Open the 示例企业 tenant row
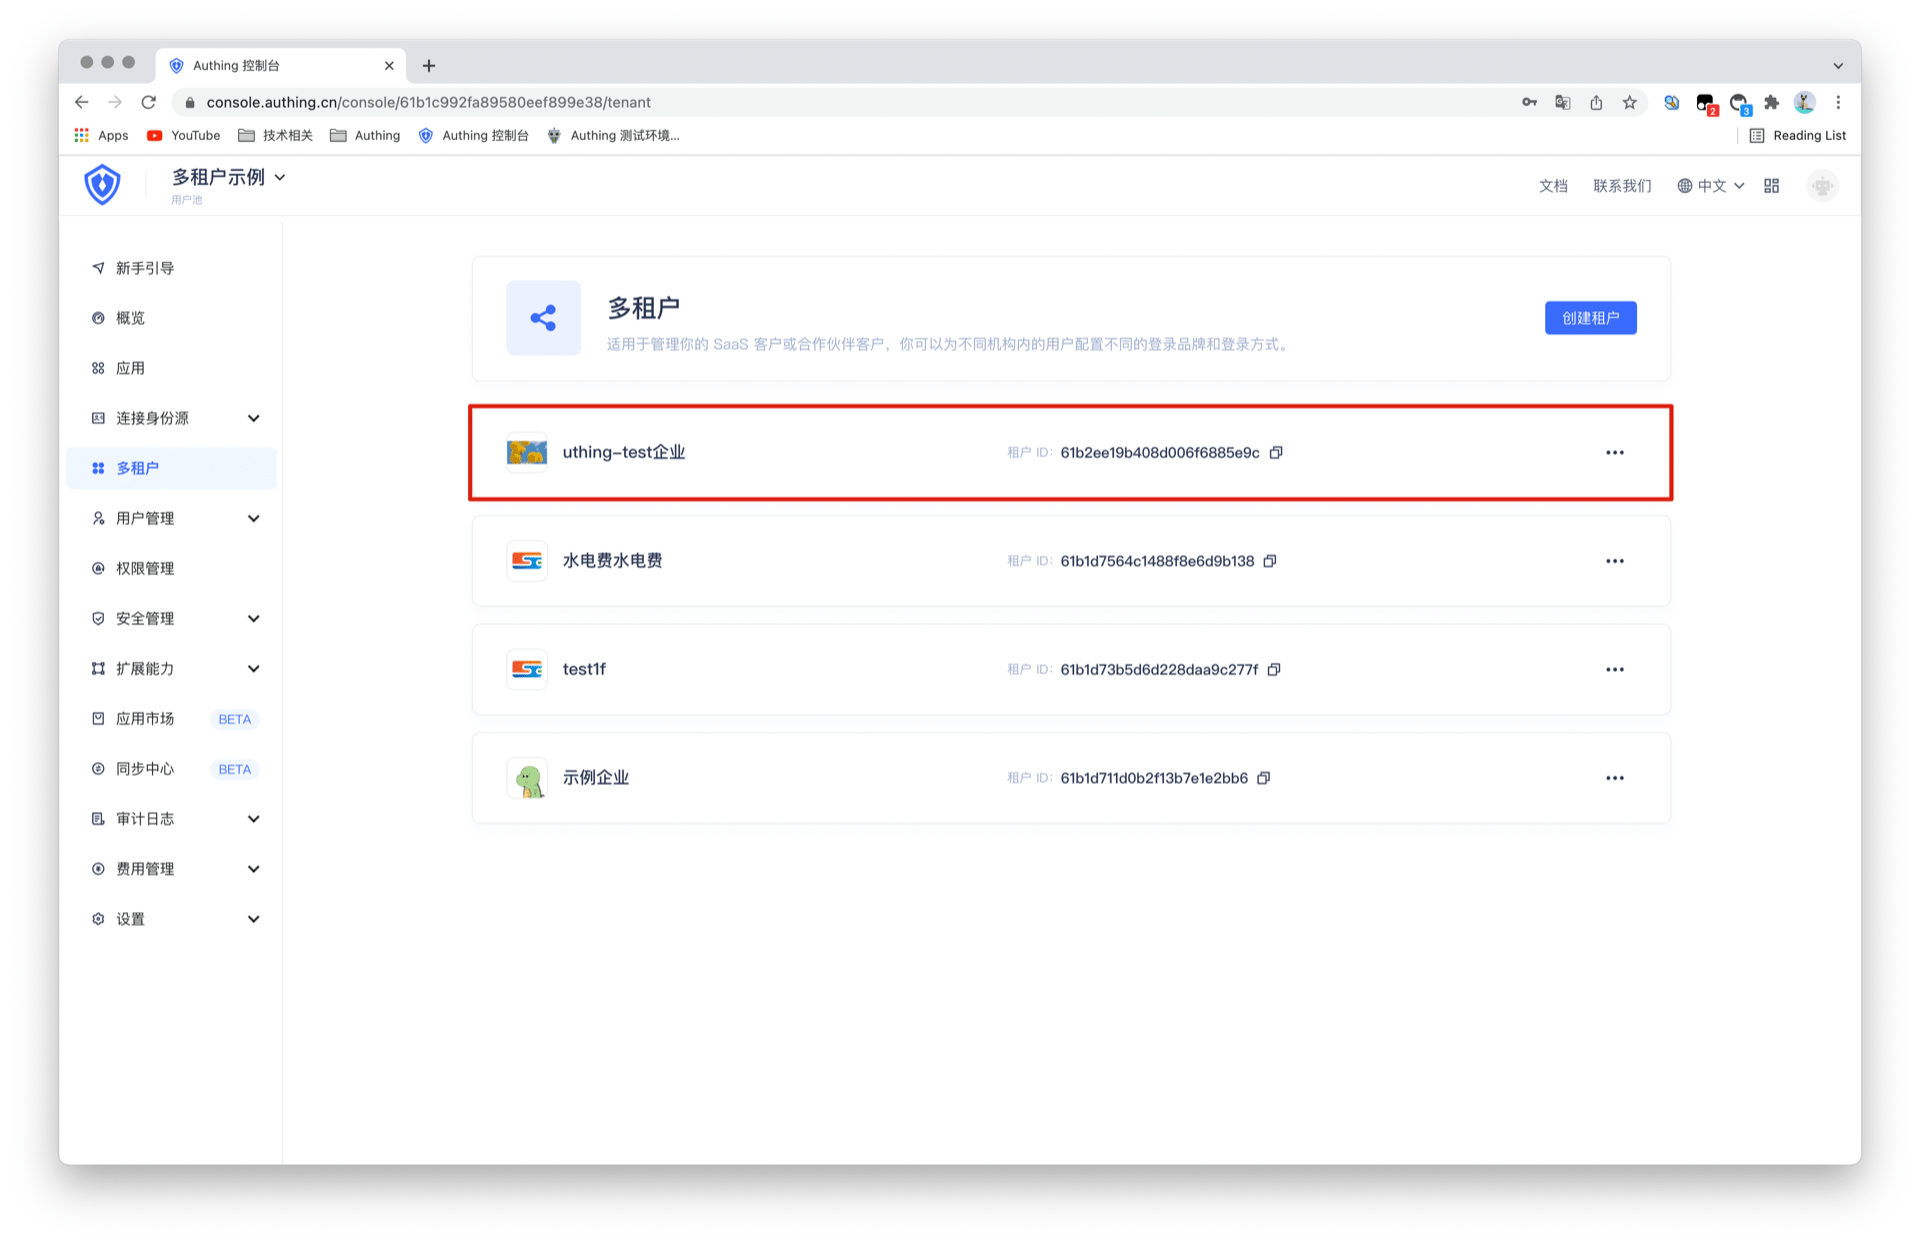 tap(595, 778)
